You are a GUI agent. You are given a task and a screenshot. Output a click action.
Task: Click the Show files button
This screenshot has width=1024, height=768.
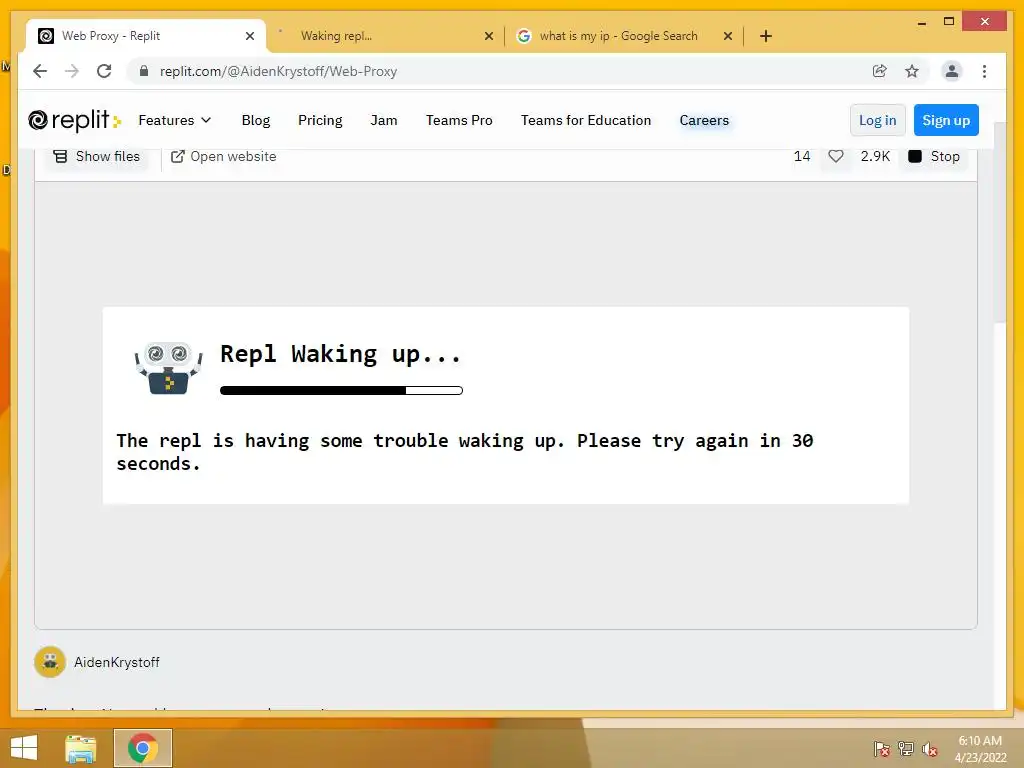point(96,156)
